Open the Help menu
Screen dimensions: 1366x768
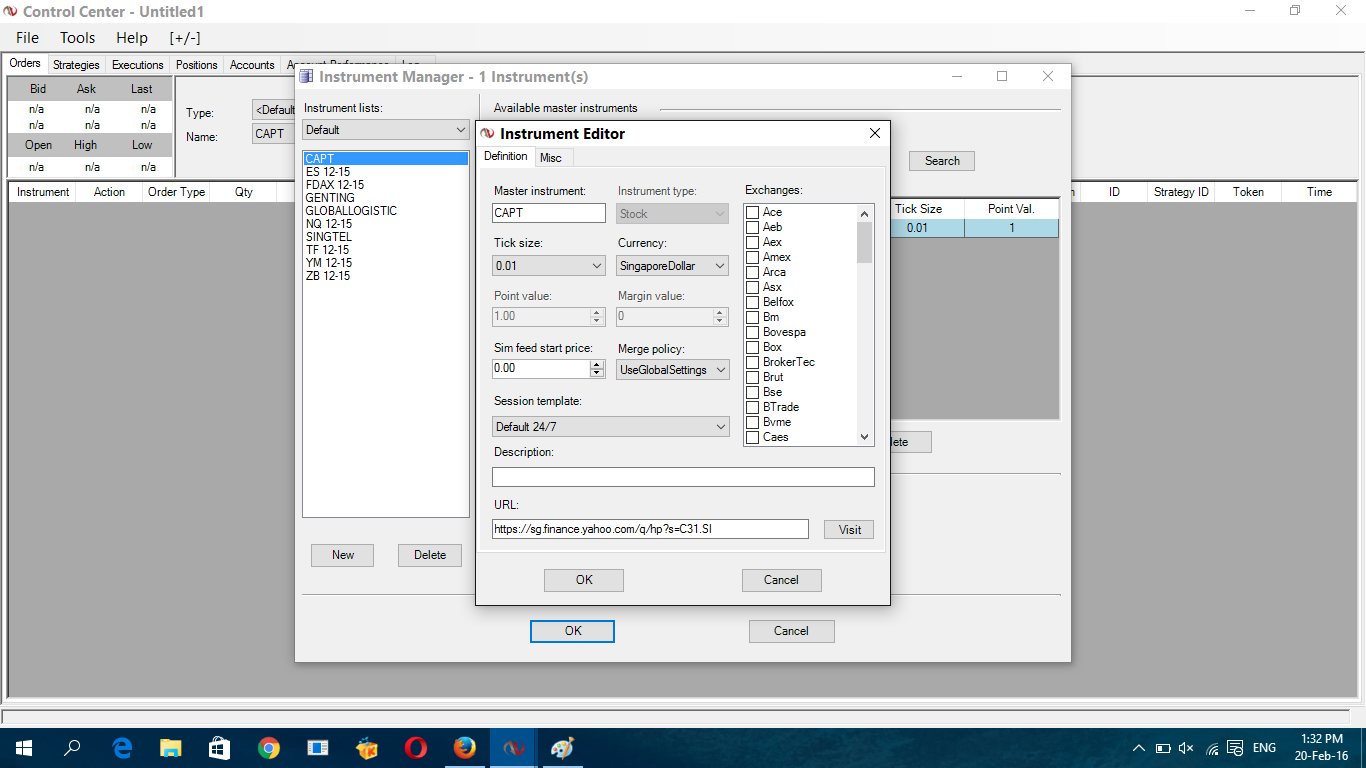tap(132, 38)
